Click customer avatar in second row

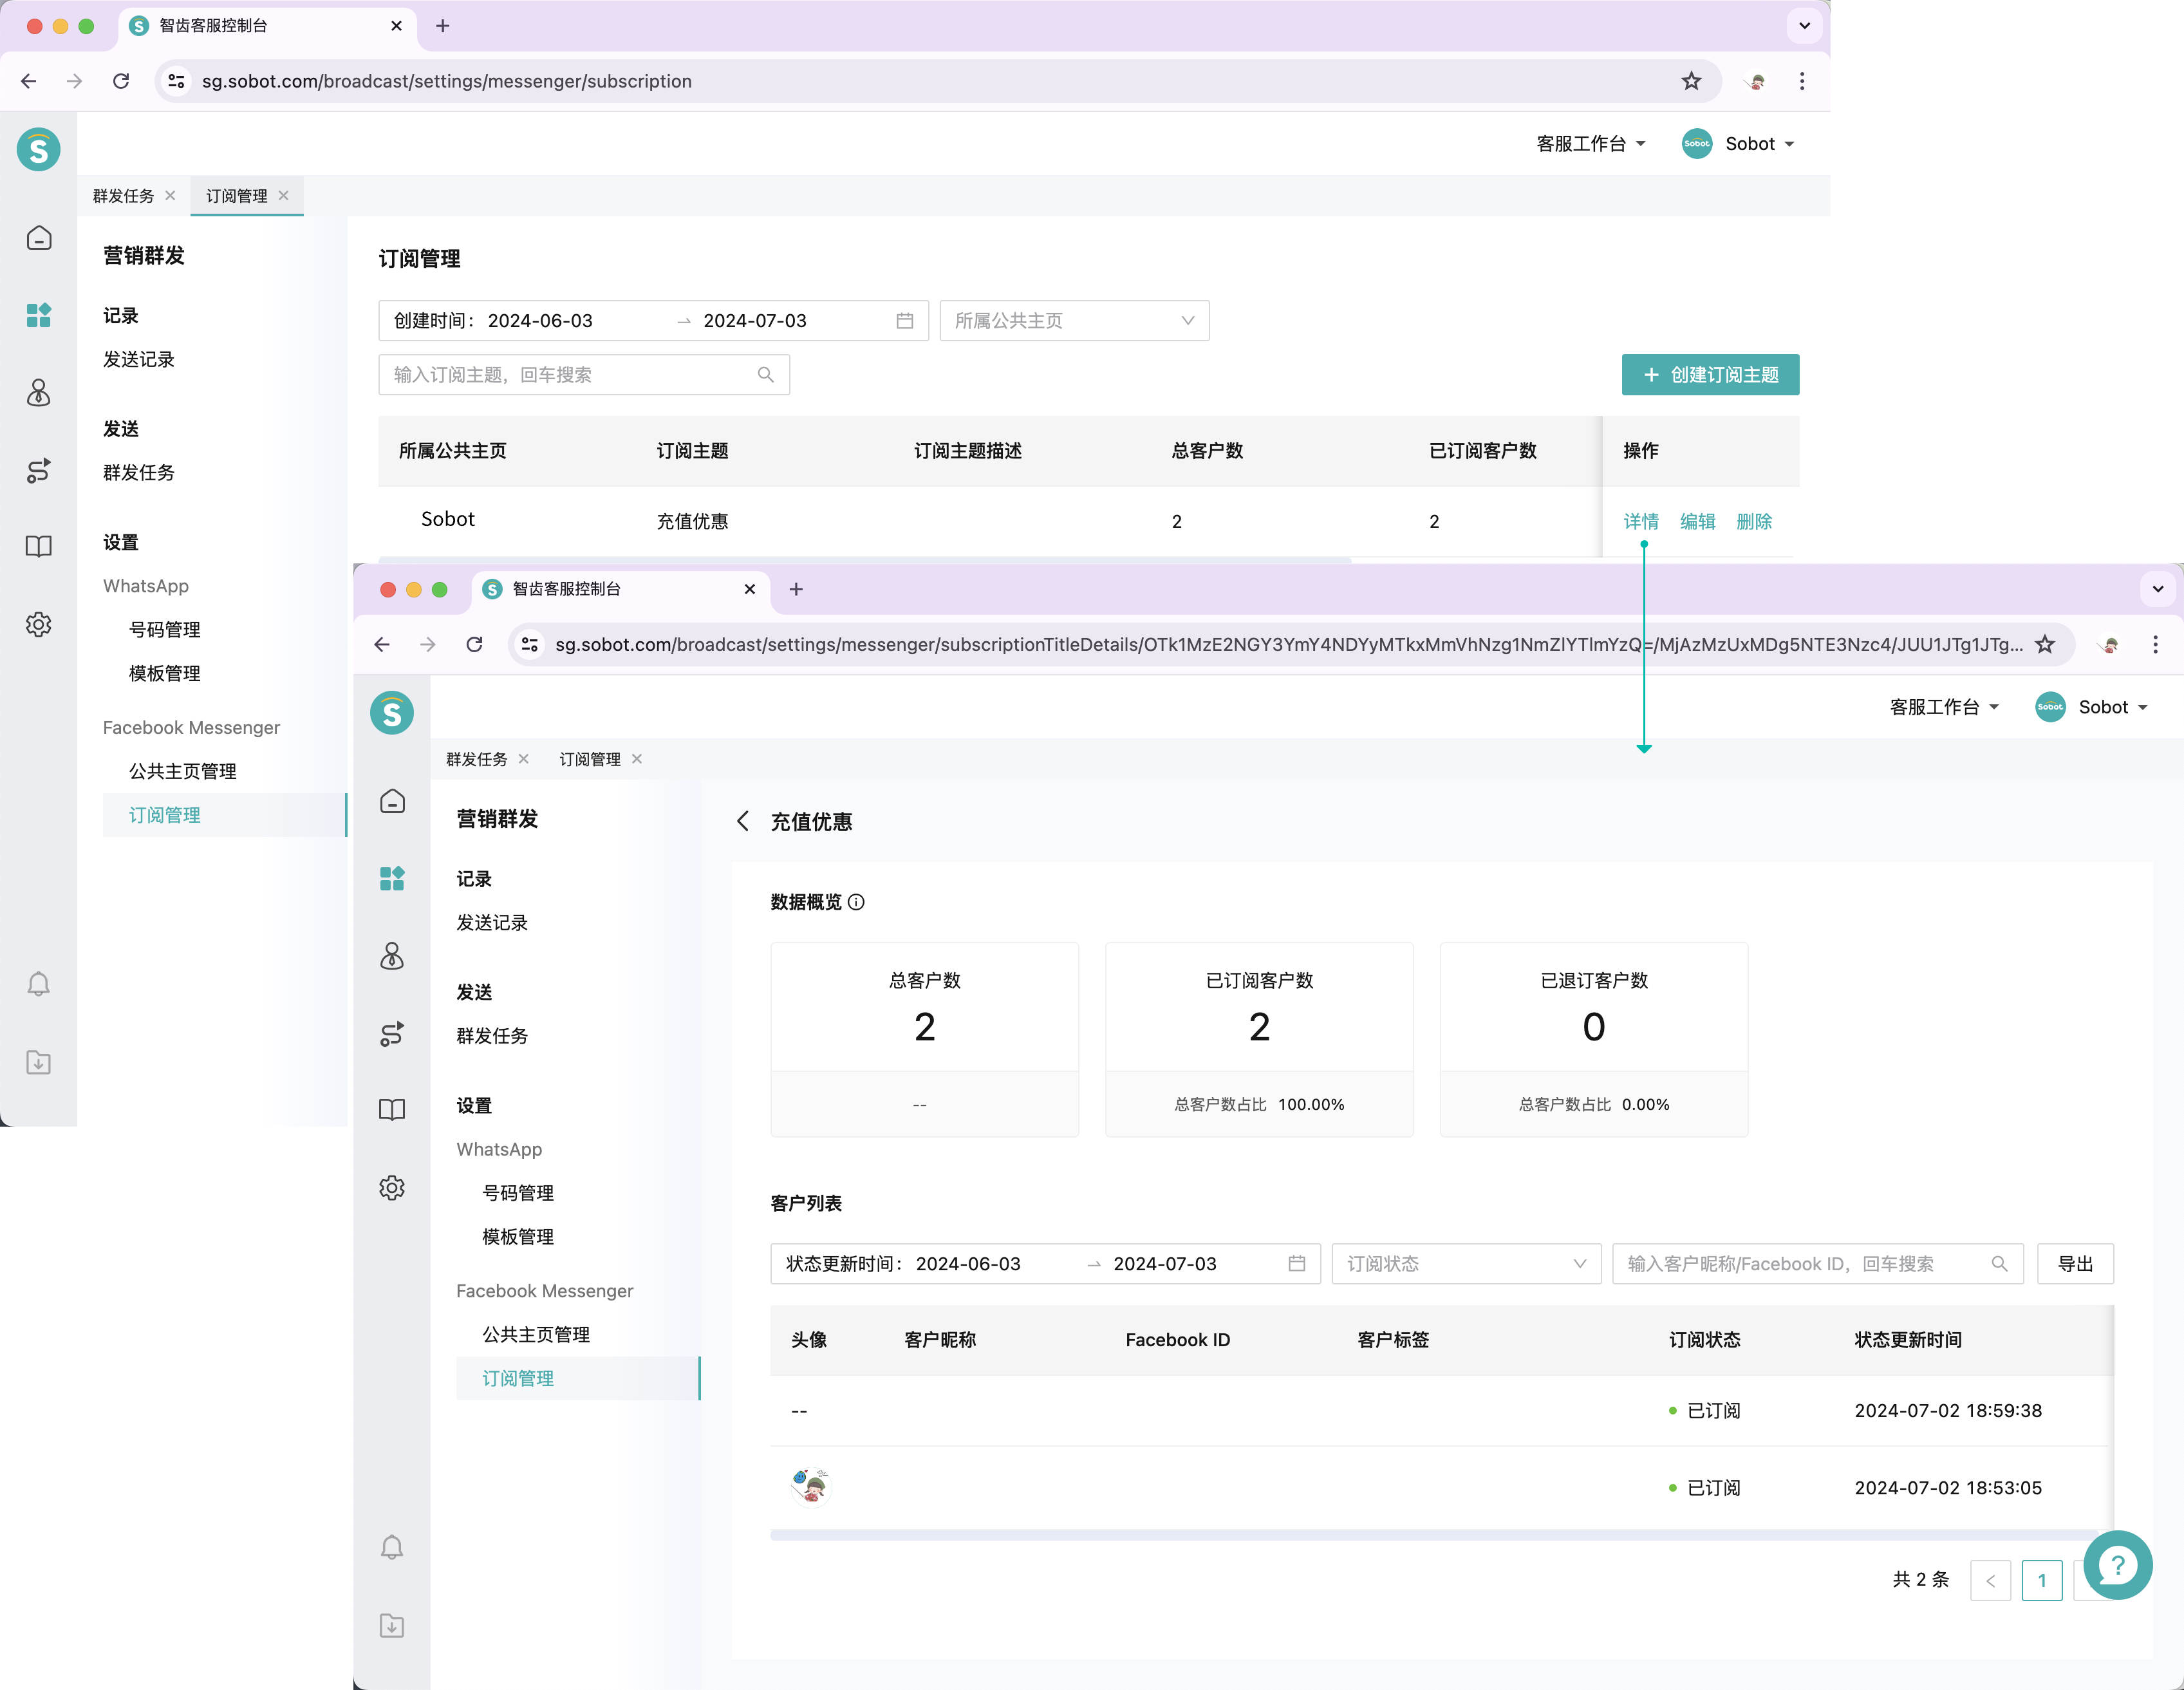[x=810, y=1487]
